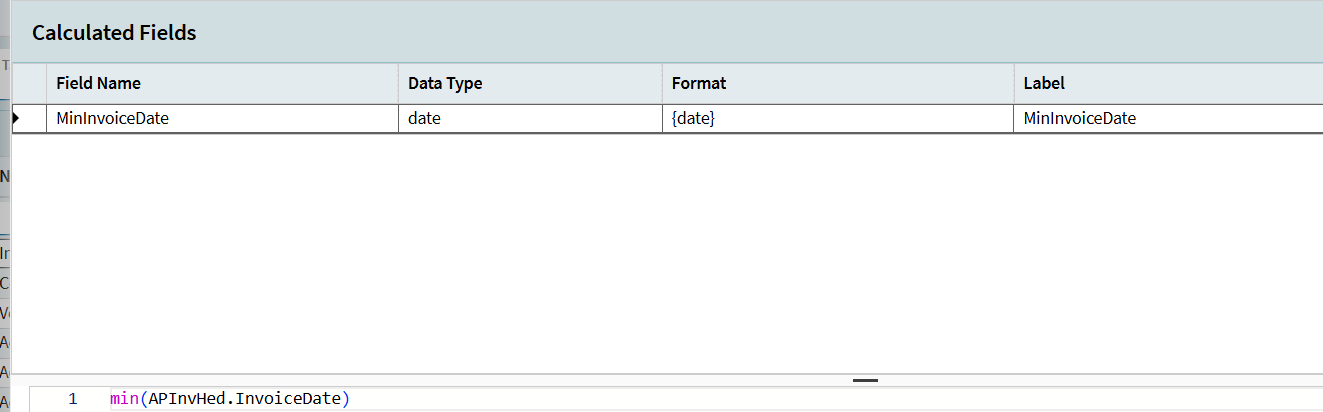Open the Data Type cell showing date
The width and height of the screenshot is (1323, 412).
[424, 118]
